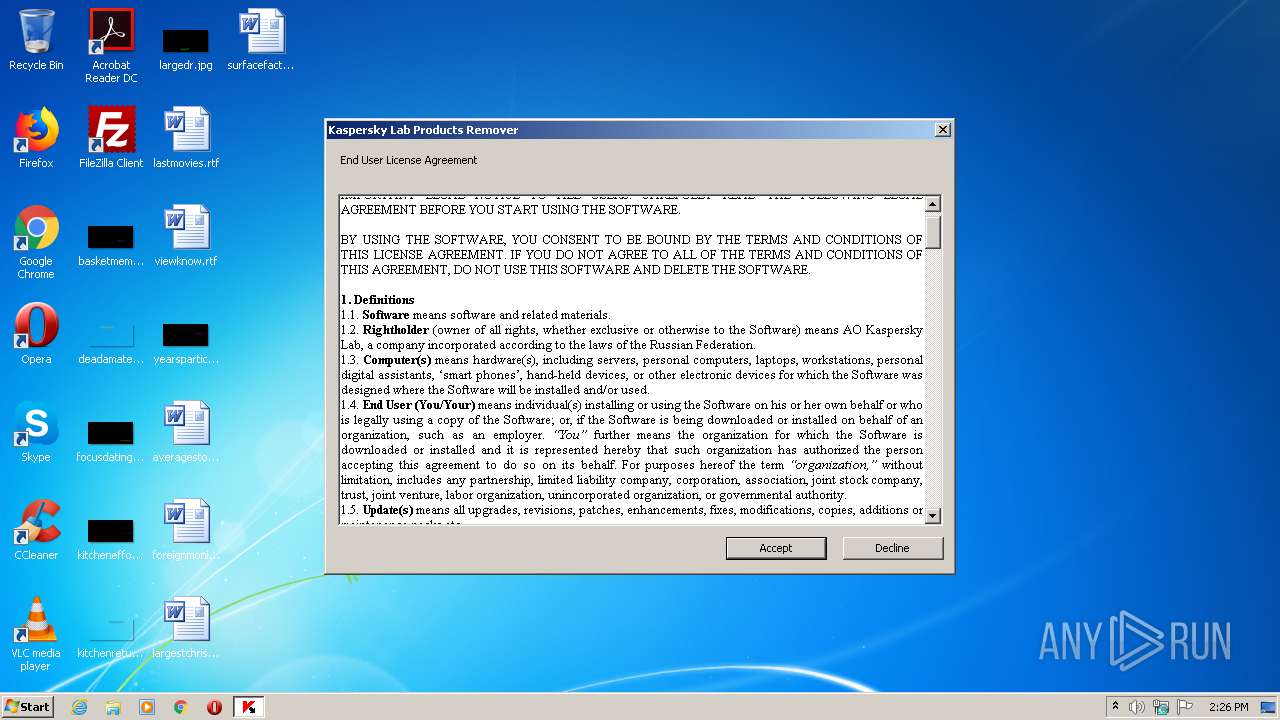Select the basketmem file icon
This screenshot has width=1280, height=720.
click(111, 244)
